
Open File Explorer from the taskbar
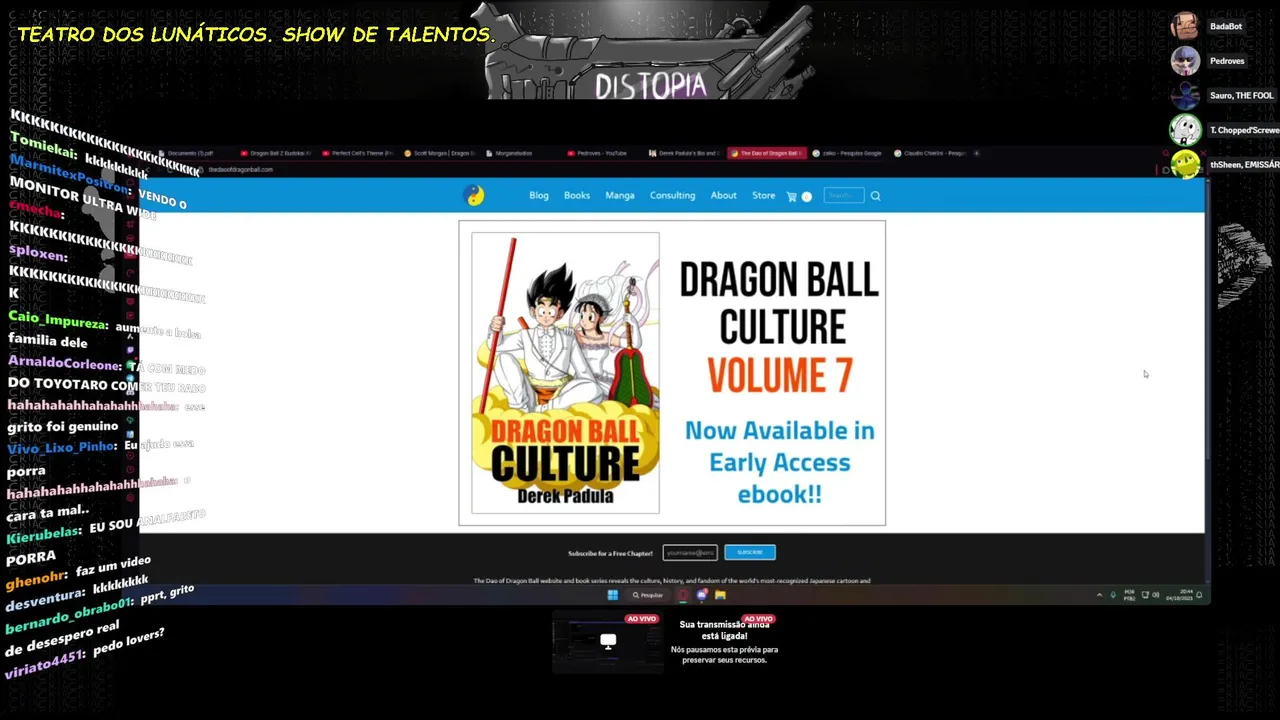pos(720,595)
